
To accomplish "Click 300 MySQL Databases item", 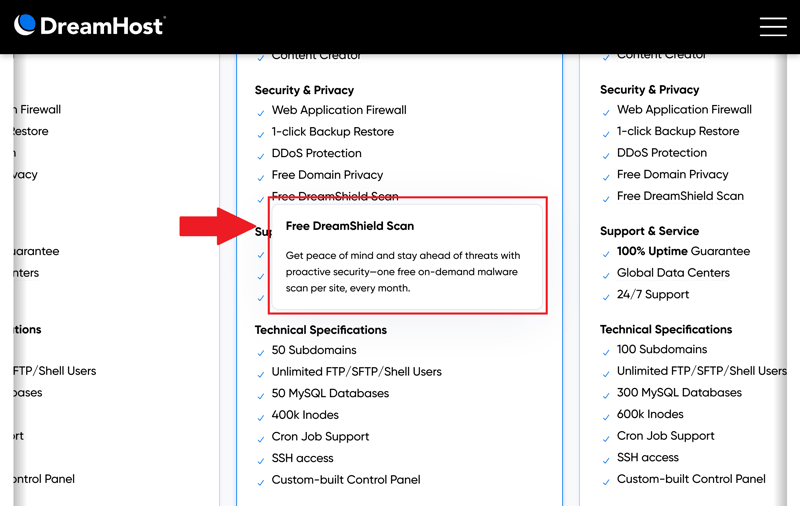I will [679, 392].
